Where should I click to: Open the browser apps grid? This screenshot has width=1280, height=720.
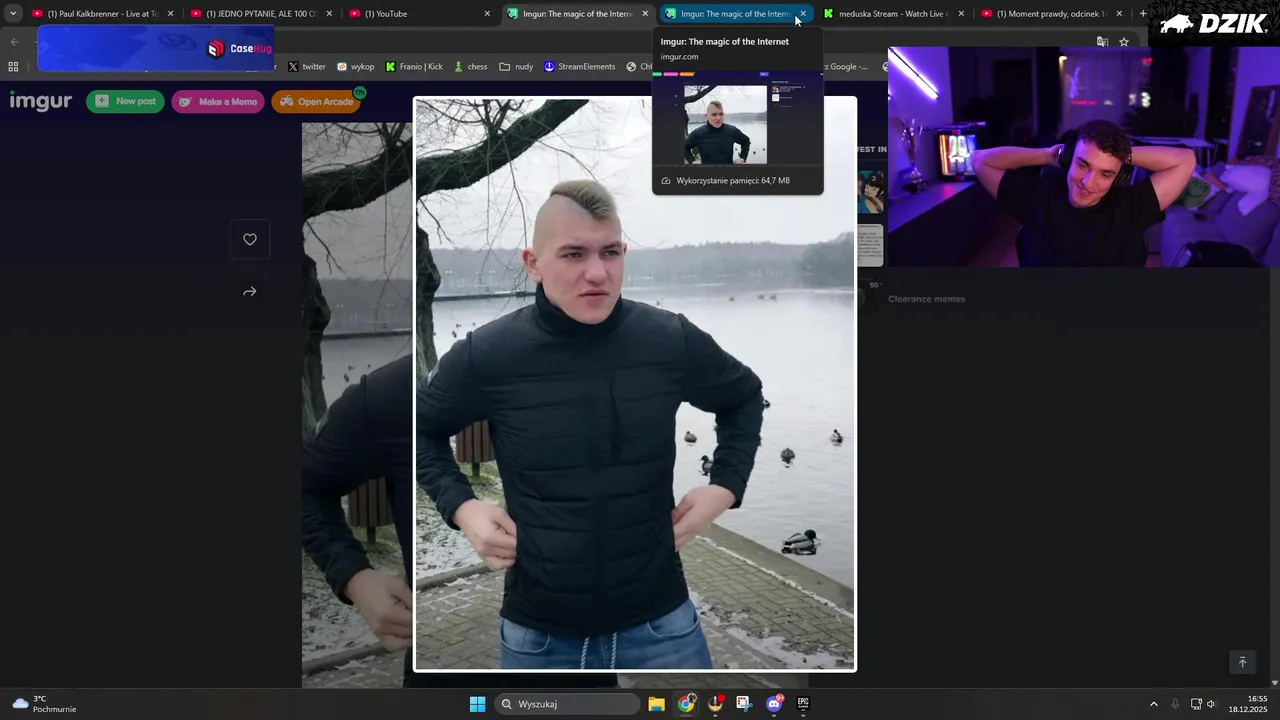pos(13,67)
